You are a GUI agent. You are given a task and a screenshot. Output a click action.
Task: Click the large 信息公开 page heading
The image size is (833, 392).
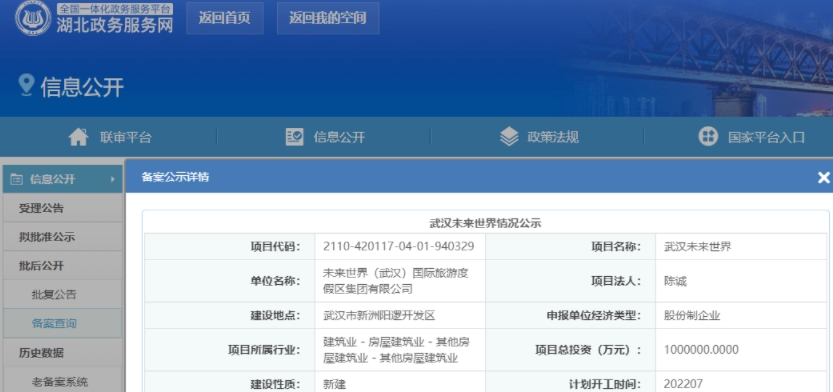[x=82, y=87]
